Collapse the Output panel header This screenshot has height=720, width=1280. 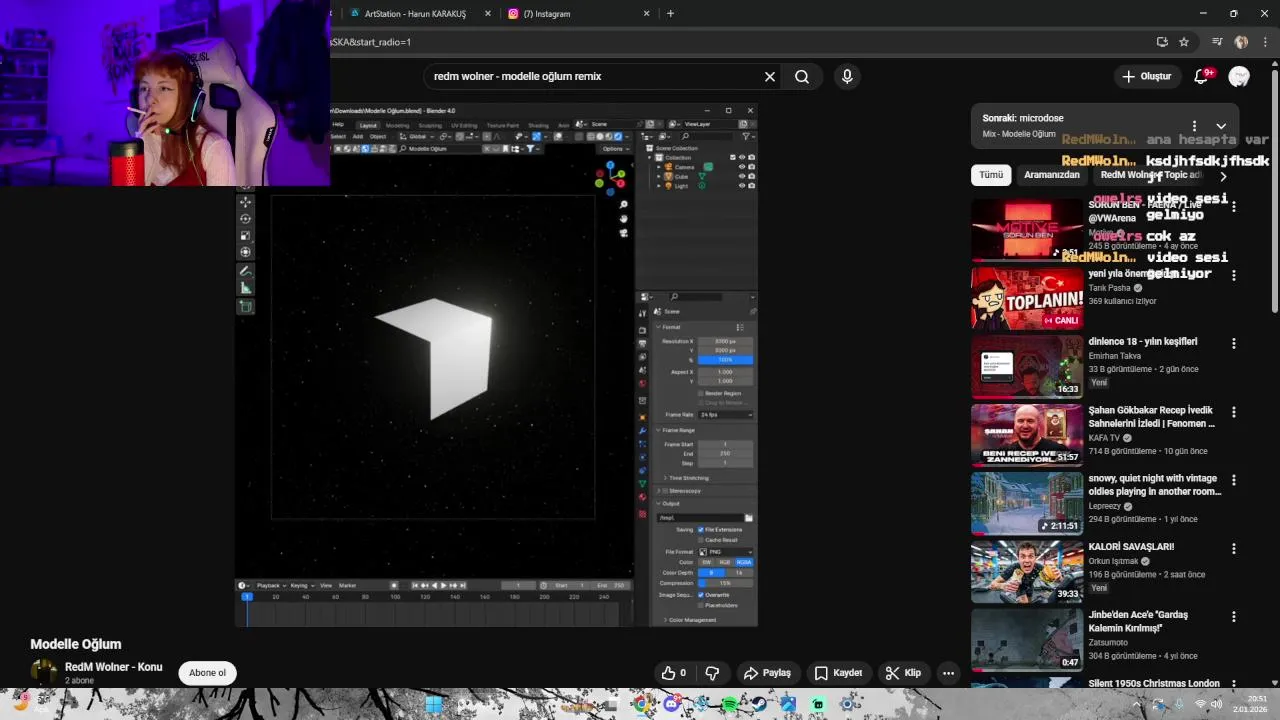click(668, 503)
